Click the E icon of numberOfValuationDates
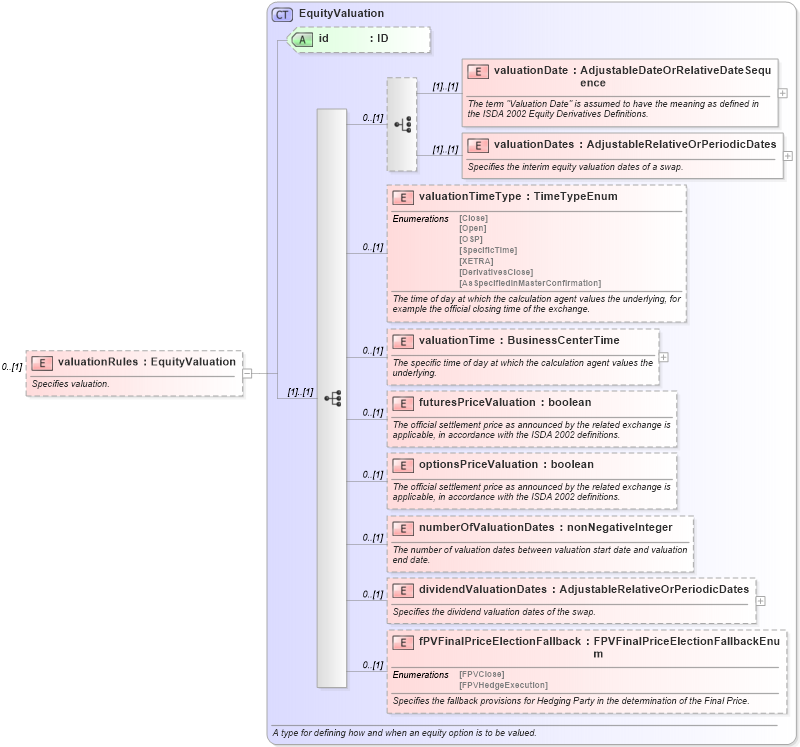800x747 pixels. click(x=401, y=527)
